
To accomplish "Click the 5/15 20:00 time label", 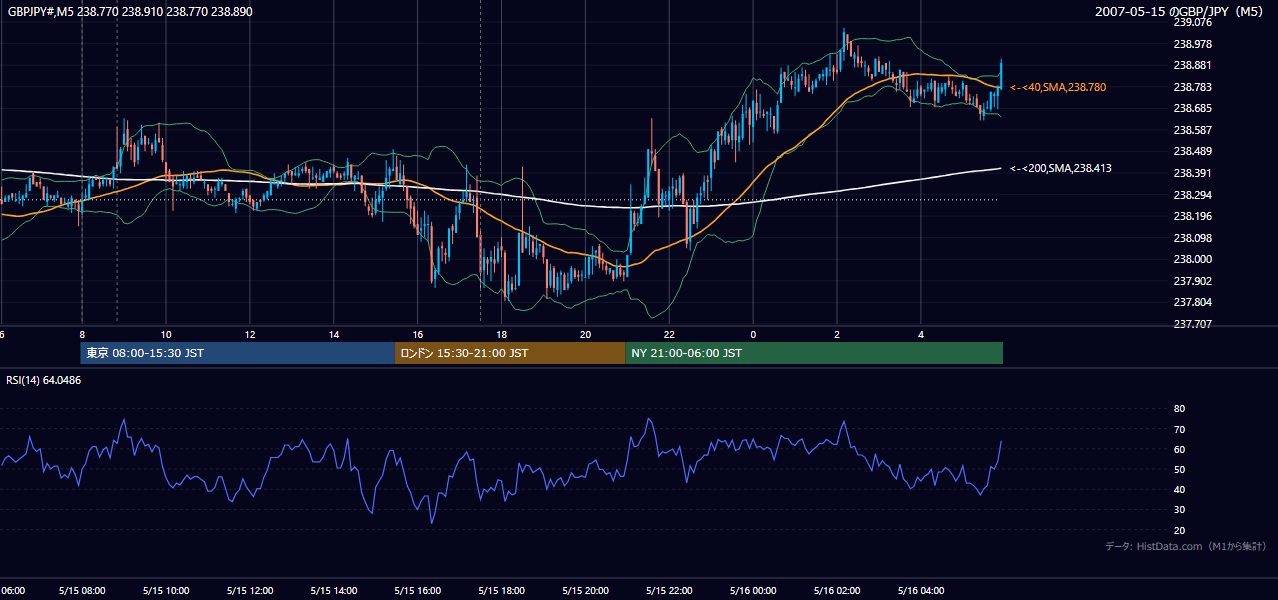I will pos(586,591).
